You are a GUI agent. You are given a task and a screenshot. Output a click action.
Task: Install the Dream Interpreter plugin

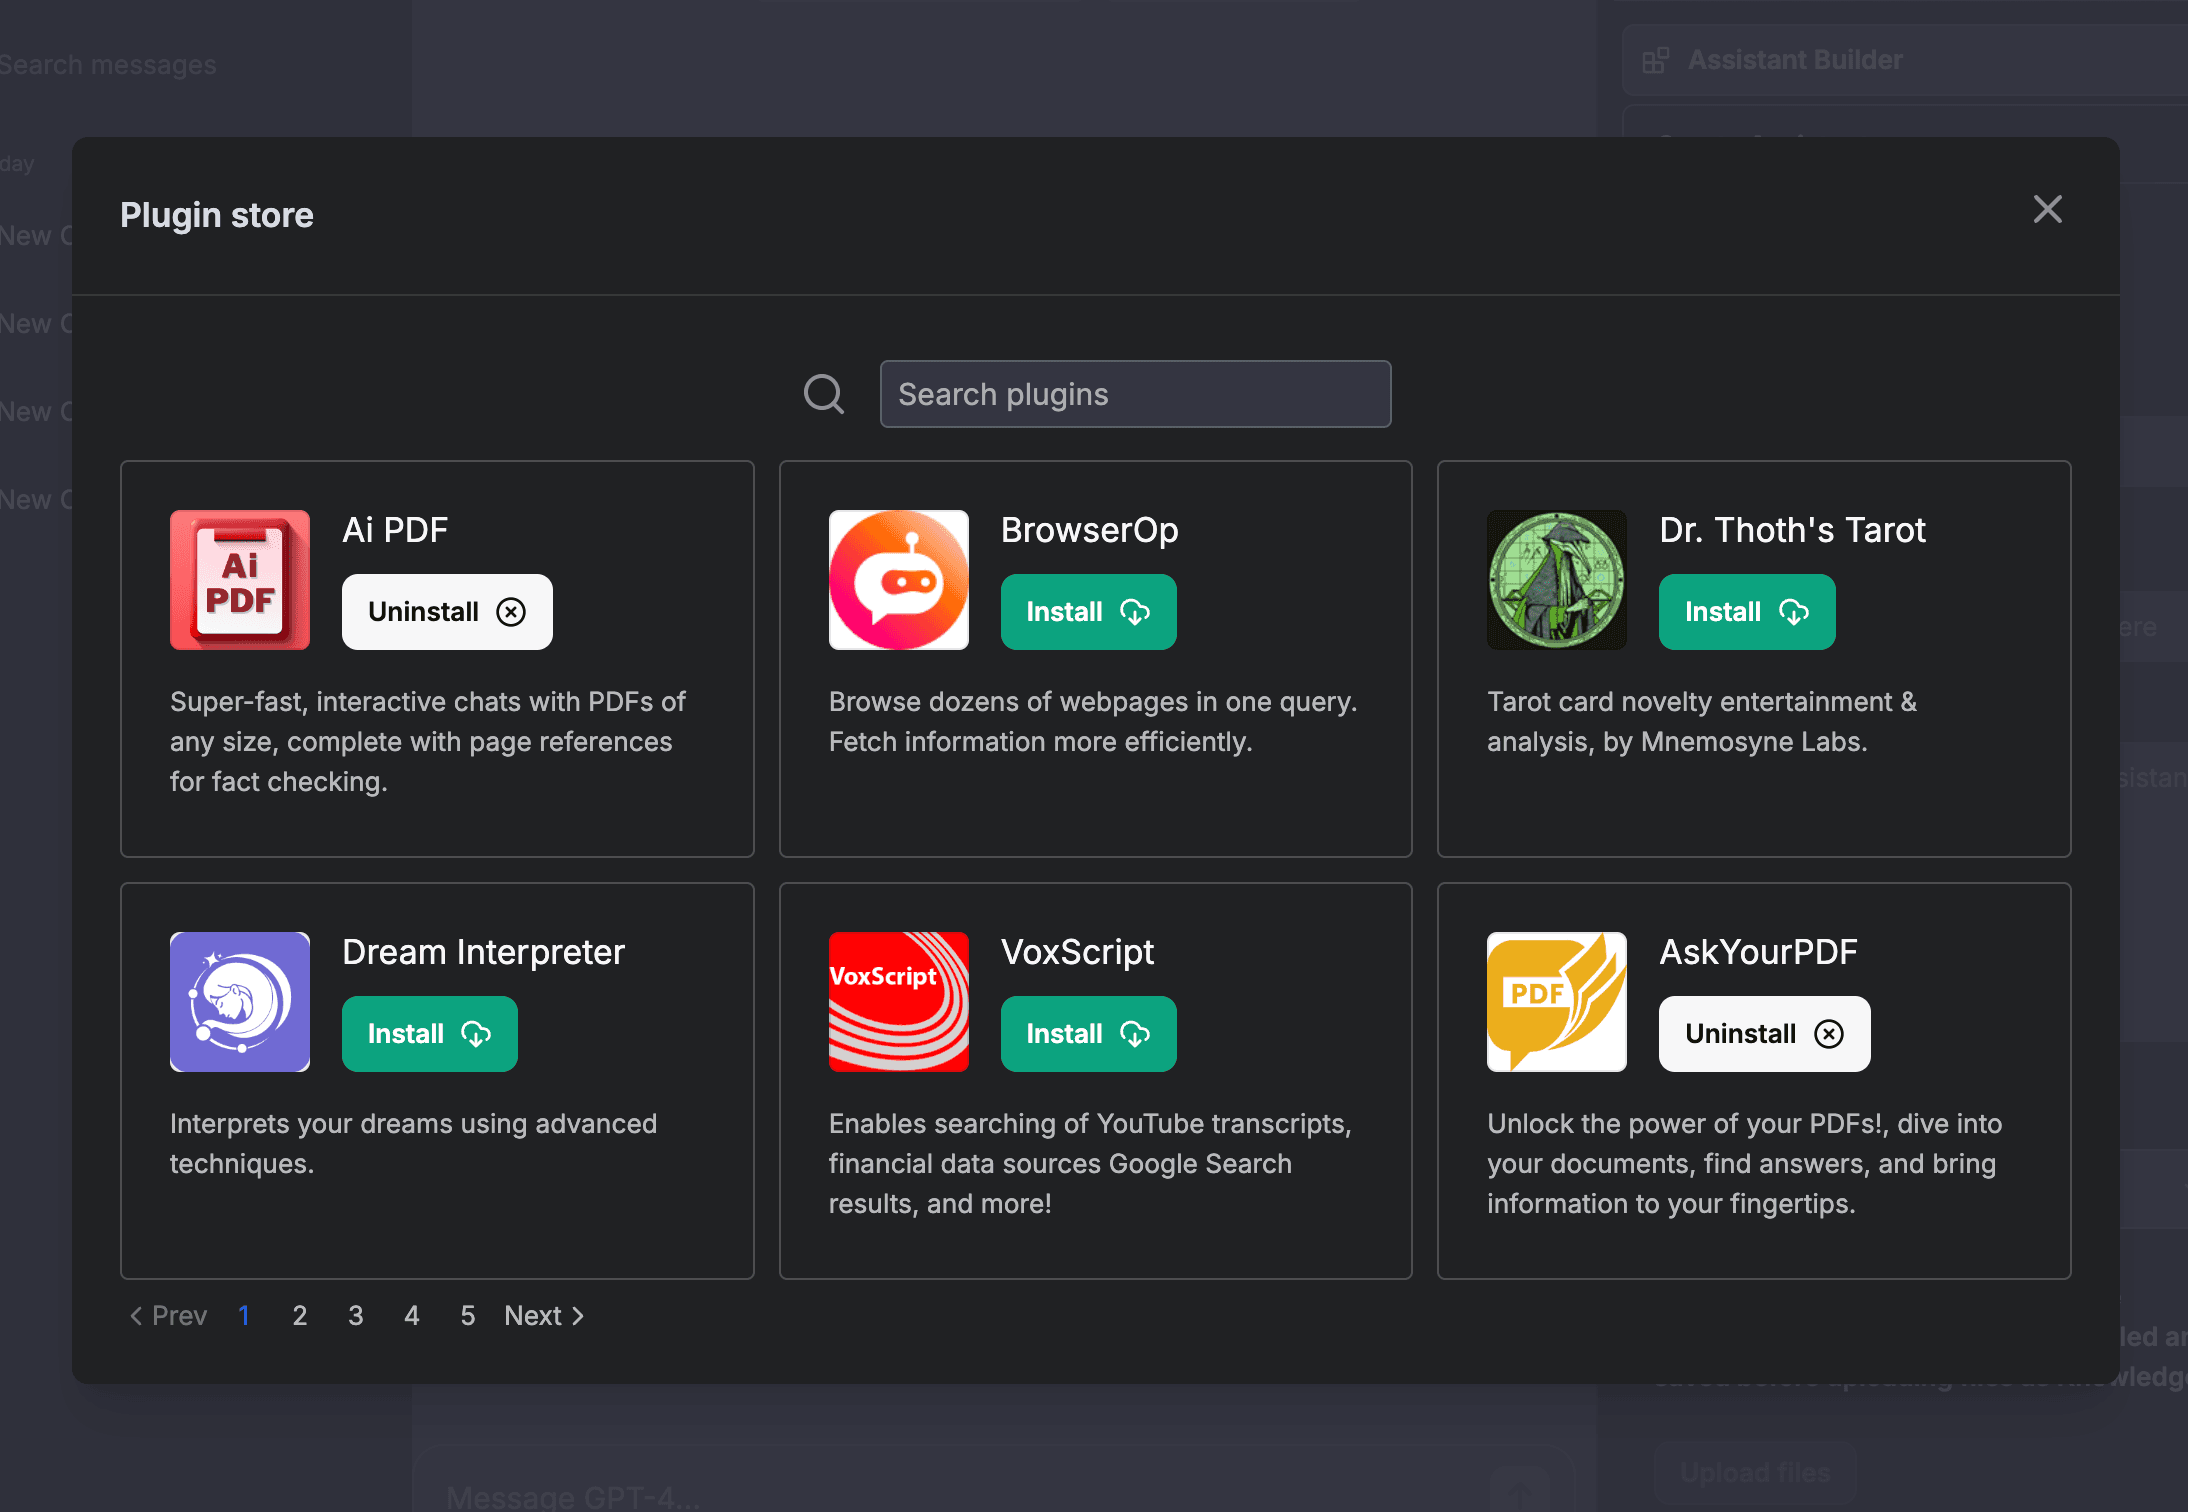point(429,1034)
